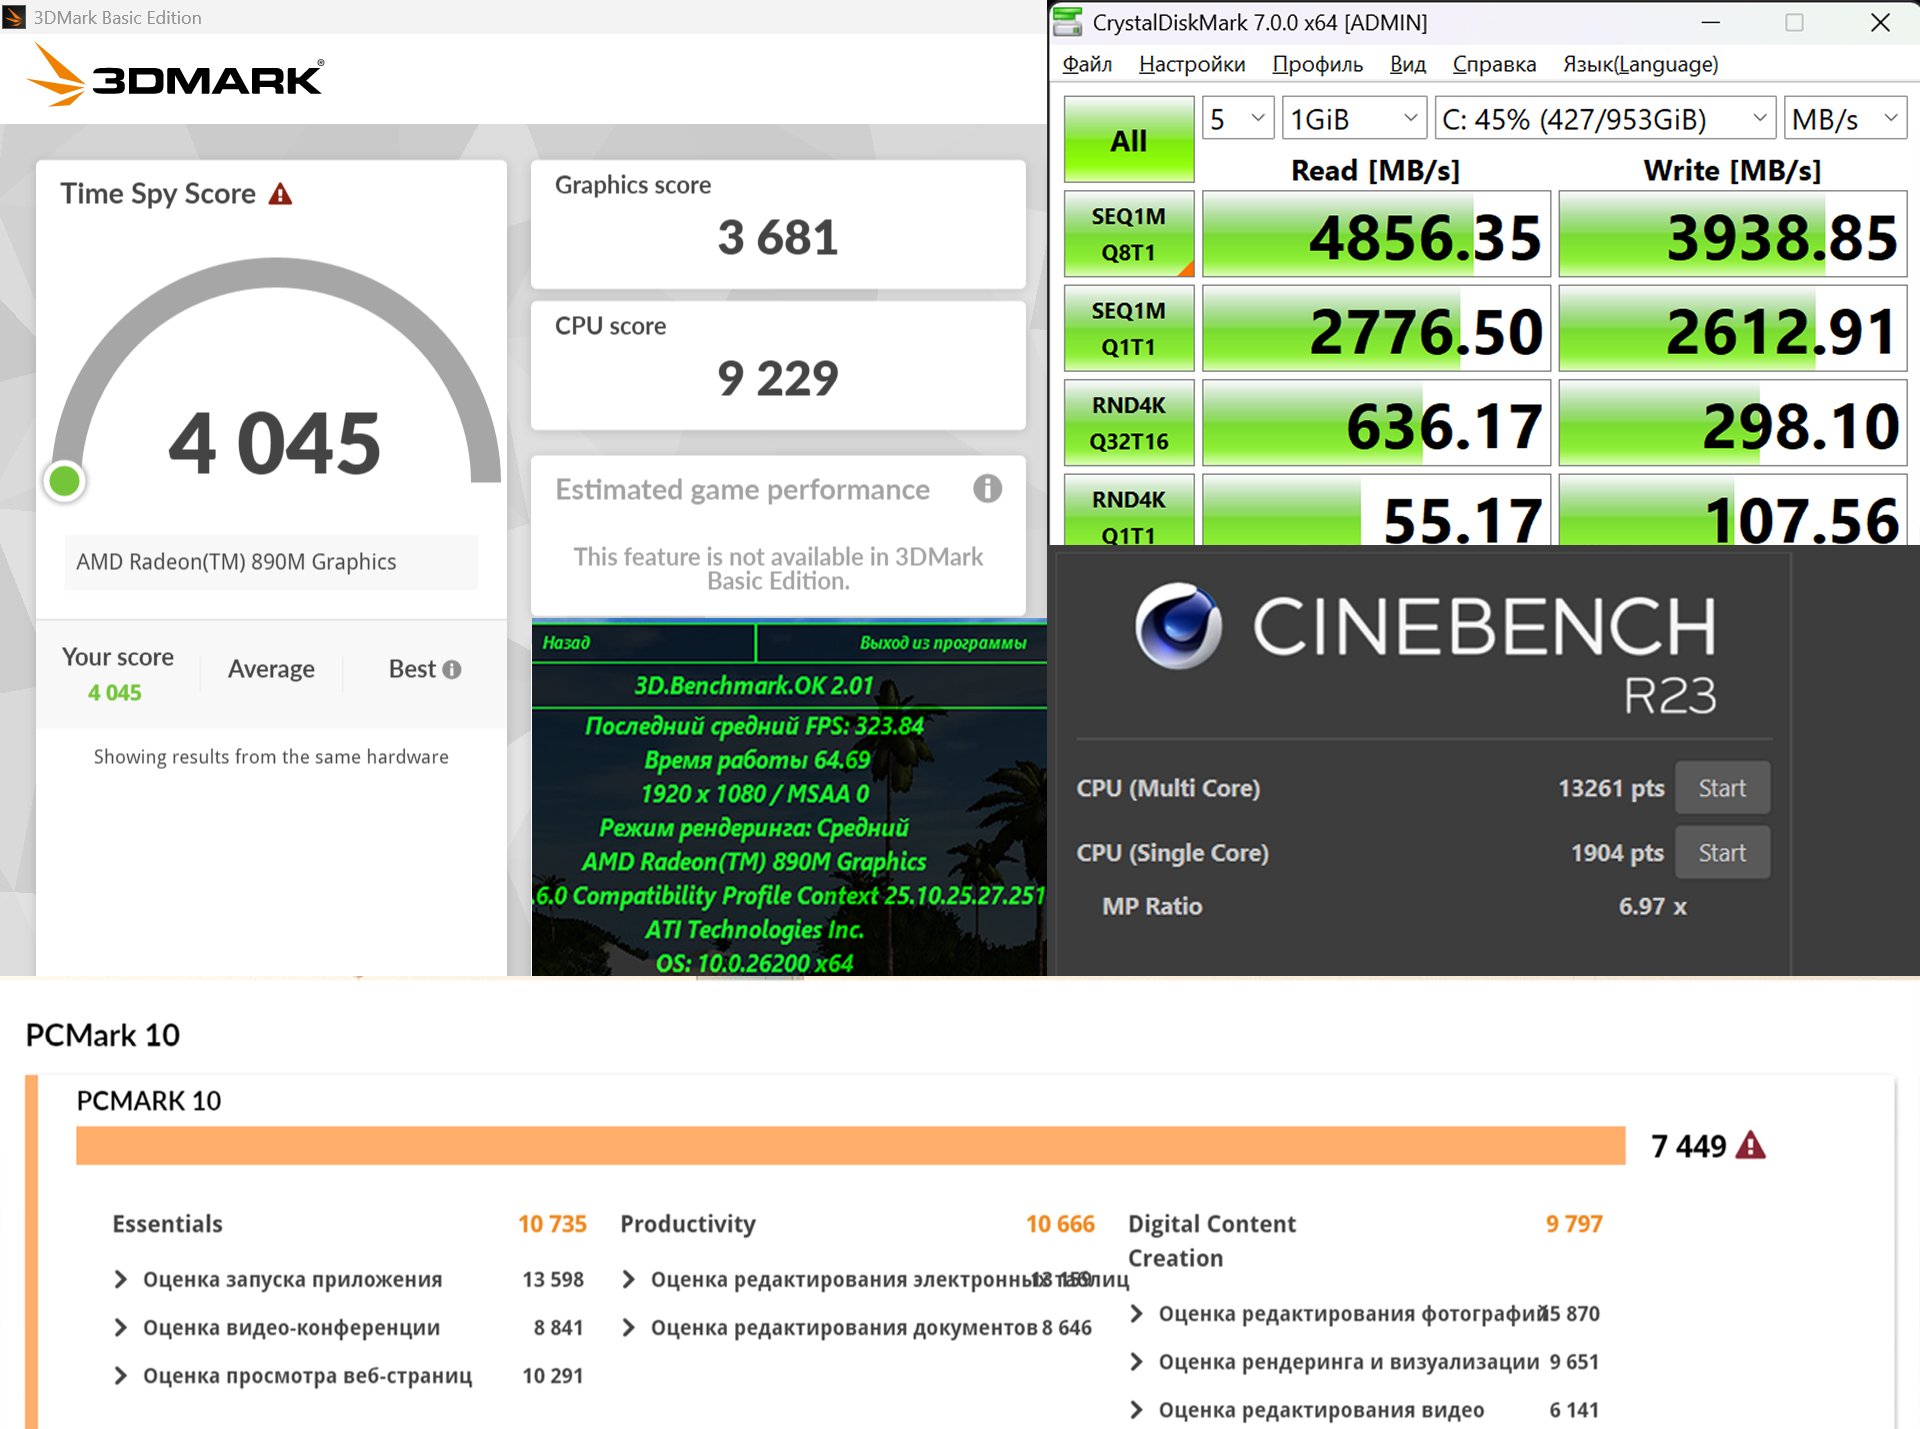Viewport: 1920px width, 1429px height.
Task: Run all tests with All button
Action: (x=1128, y=140)
